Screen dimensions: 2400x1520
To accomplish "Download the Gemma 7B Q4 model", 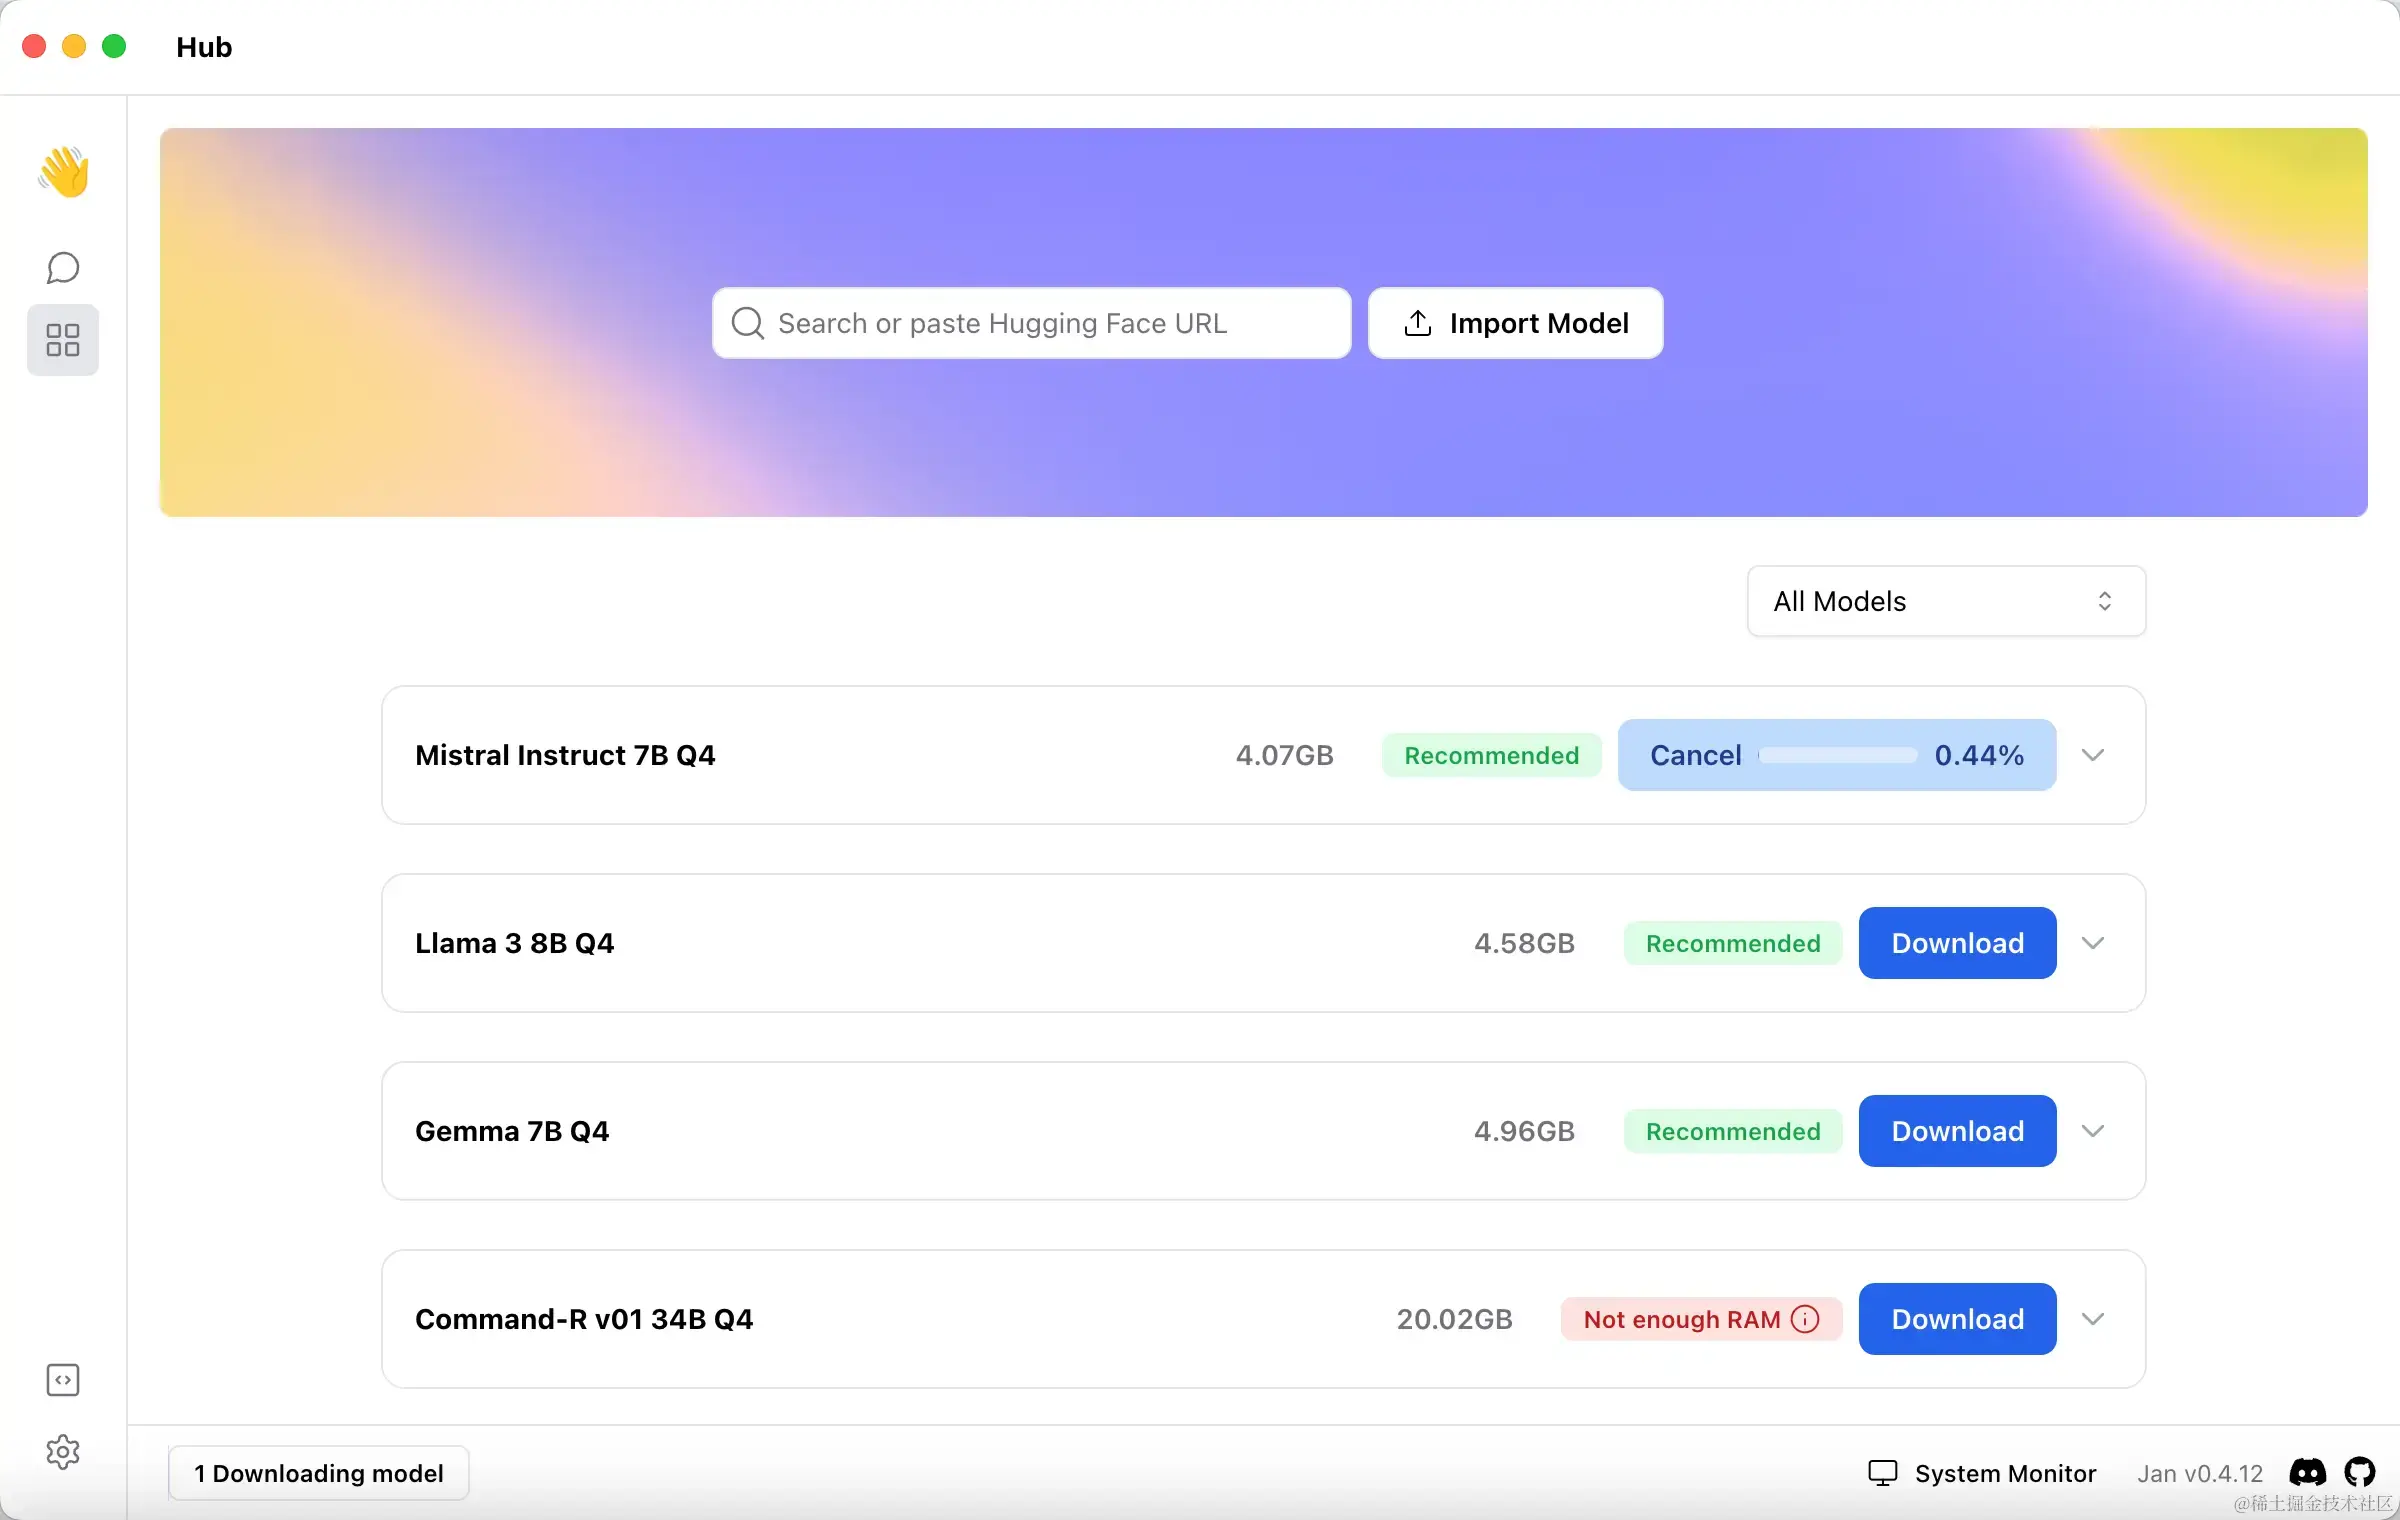I will point(1957,1131).
